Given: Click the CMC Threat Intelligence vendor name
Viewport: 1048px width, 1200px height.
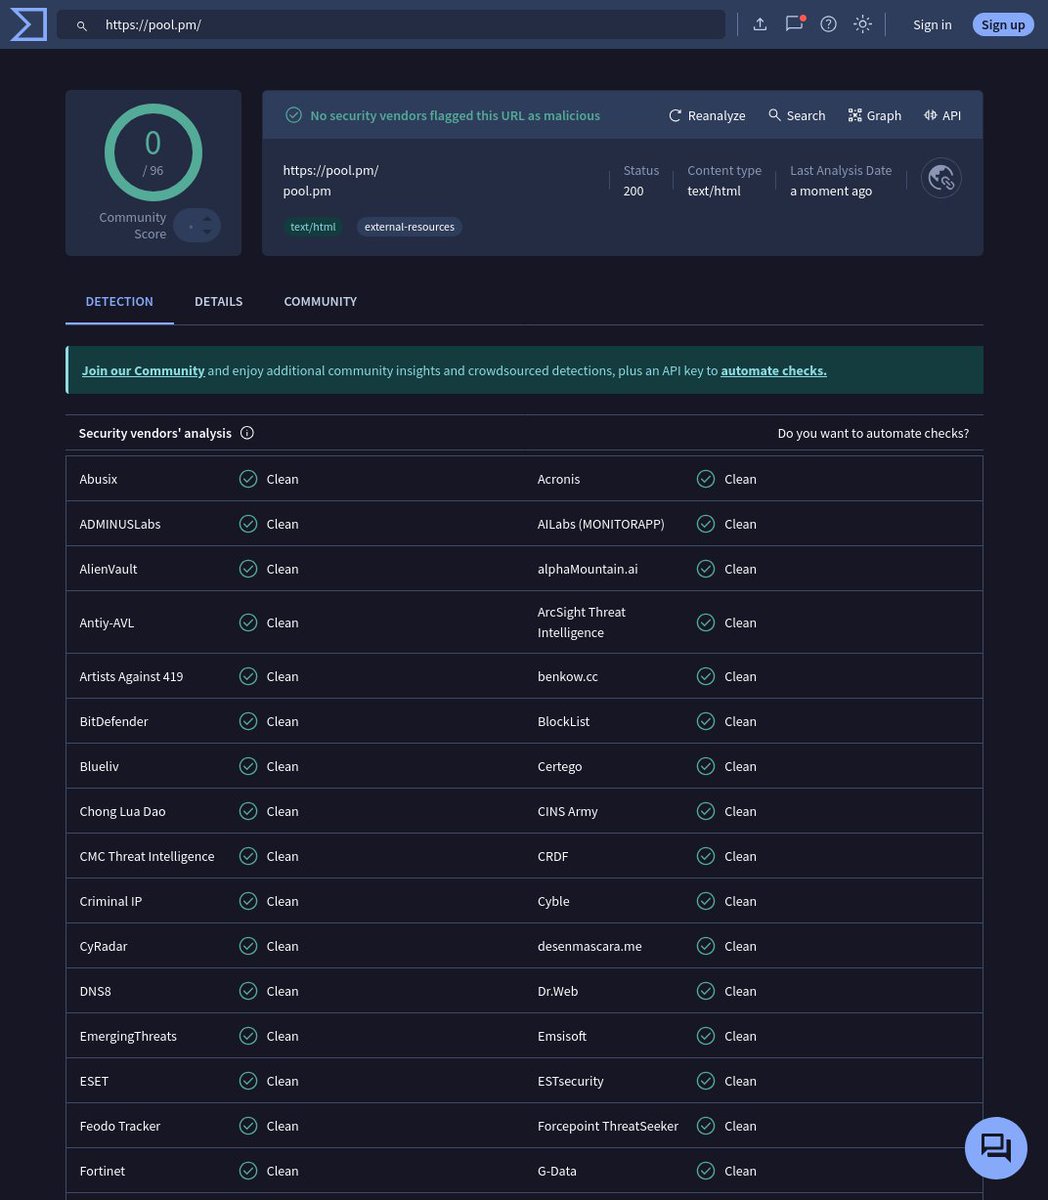Looking at the screenshot, I should click(147, 856).
